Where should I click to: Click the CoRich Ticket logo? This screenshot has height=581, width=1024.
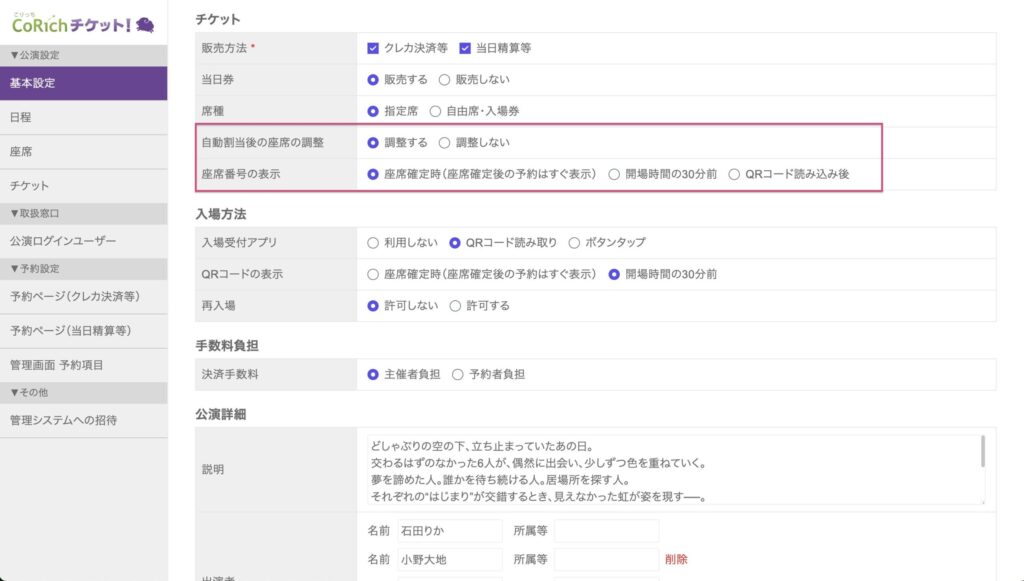[83, 23]
